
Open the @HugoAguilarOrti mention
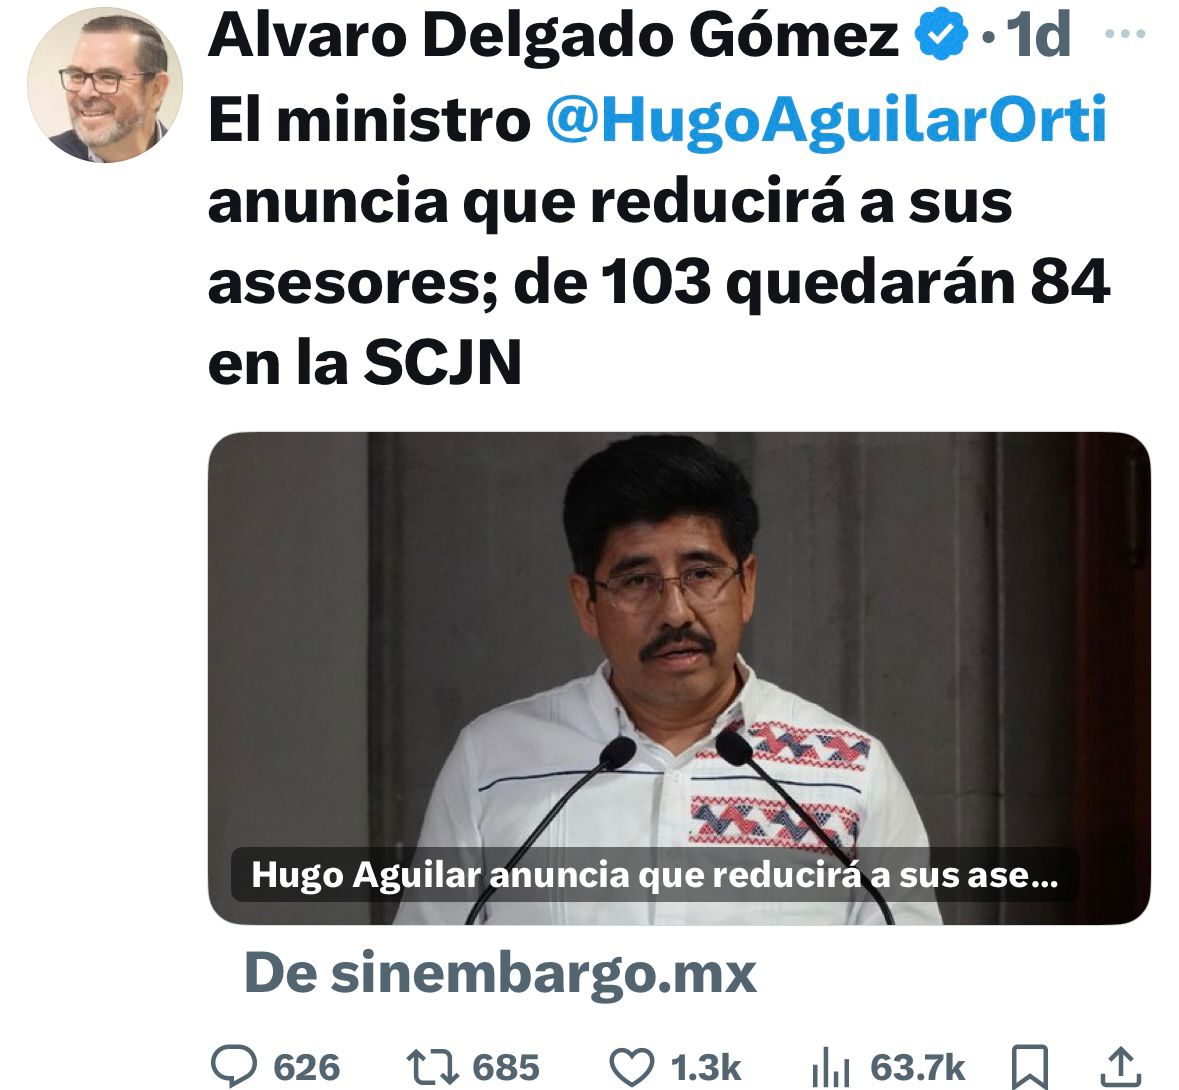[826, 120]
